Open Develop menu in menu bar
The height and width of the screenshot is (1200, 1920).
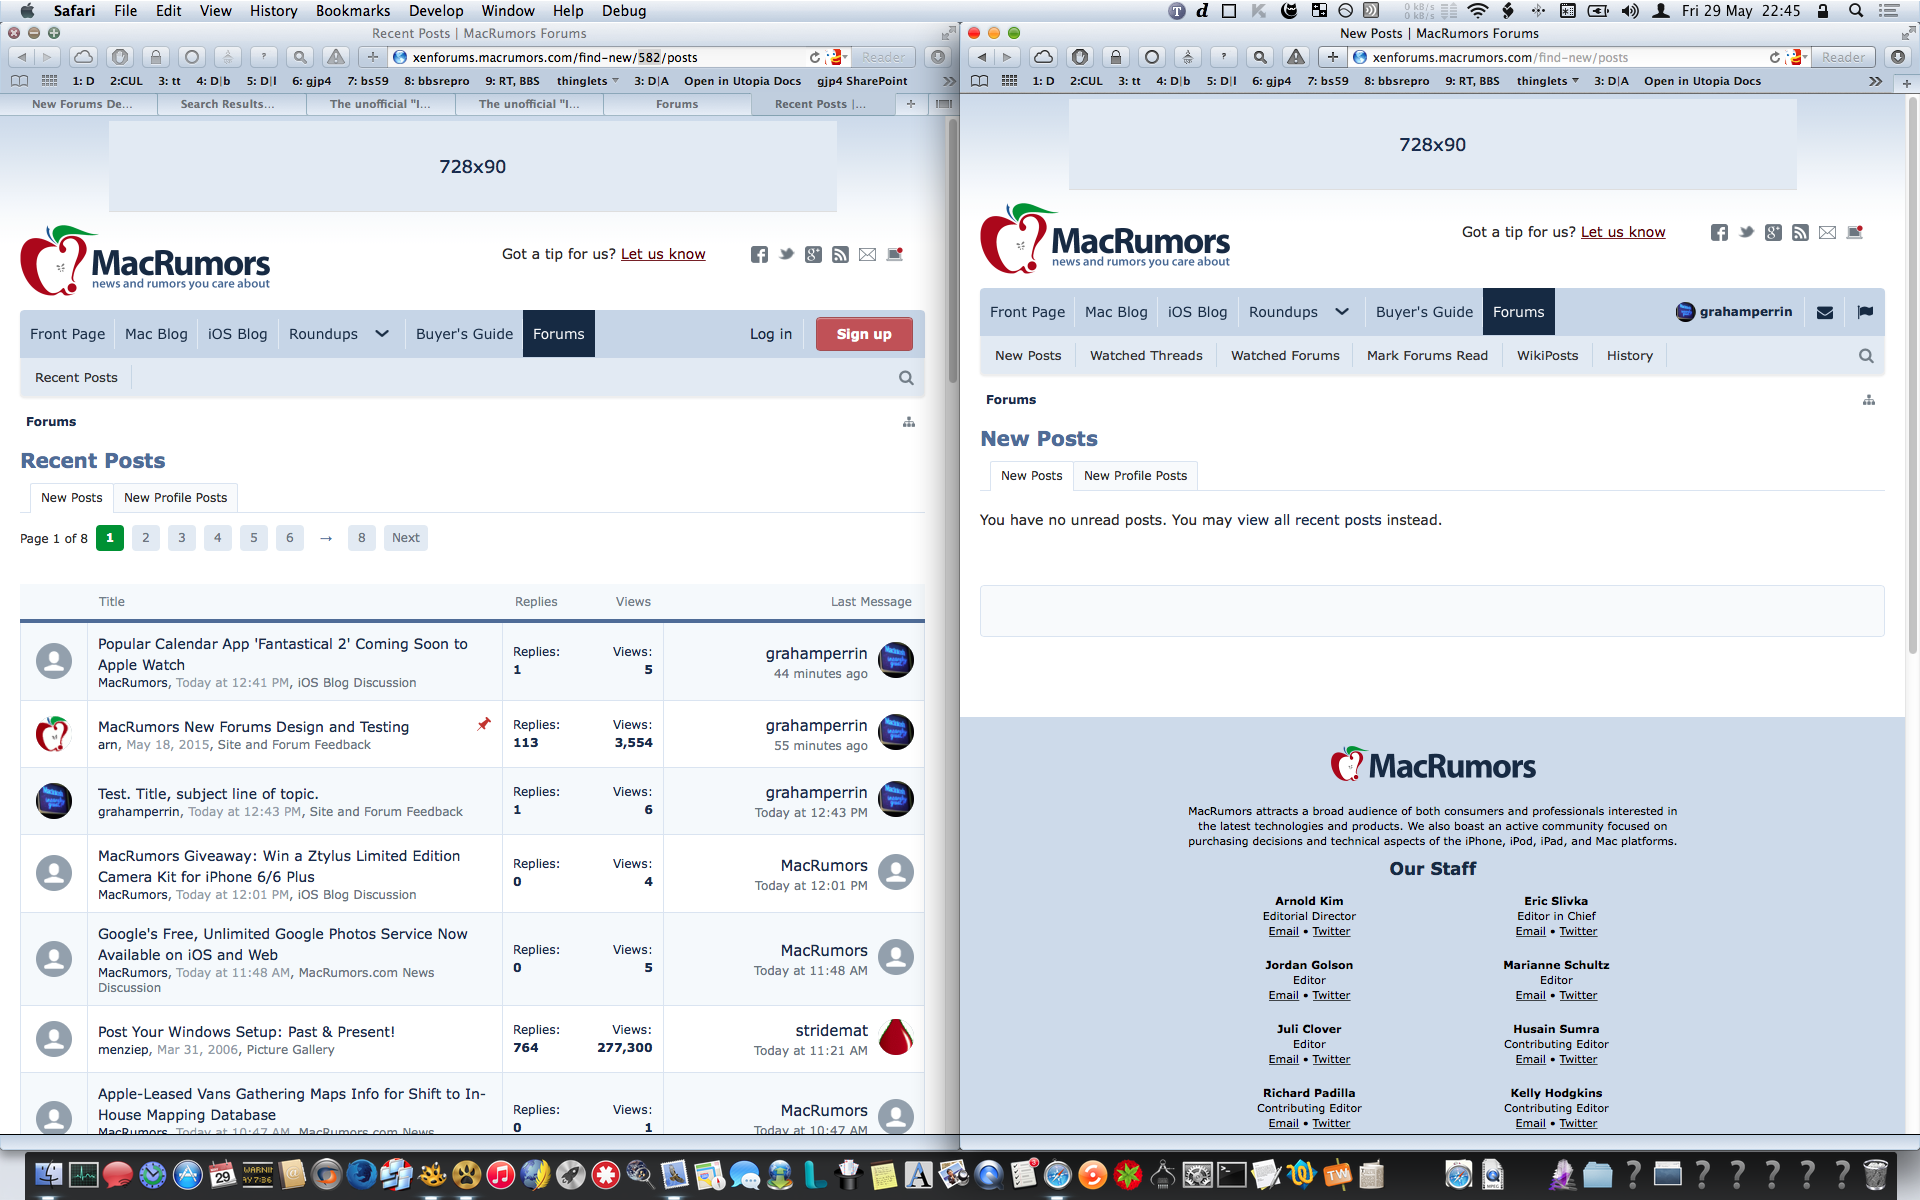436,11
